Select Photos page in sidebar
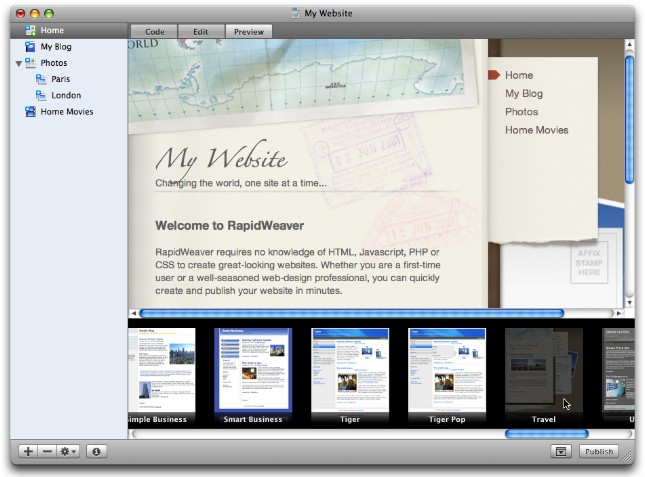 [x=69, y=63]
